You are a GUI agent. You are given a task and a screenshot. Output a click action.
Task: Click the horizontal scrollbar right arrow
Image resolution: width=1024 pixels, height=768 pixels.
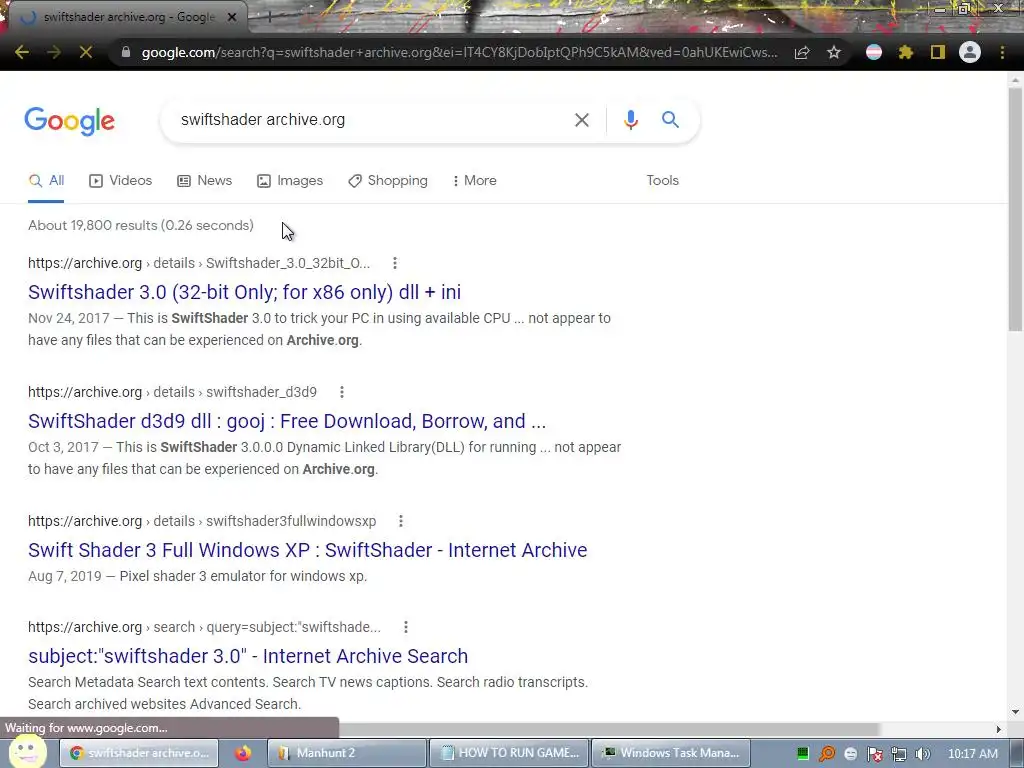pyautogui.click(x=999, y=729)
